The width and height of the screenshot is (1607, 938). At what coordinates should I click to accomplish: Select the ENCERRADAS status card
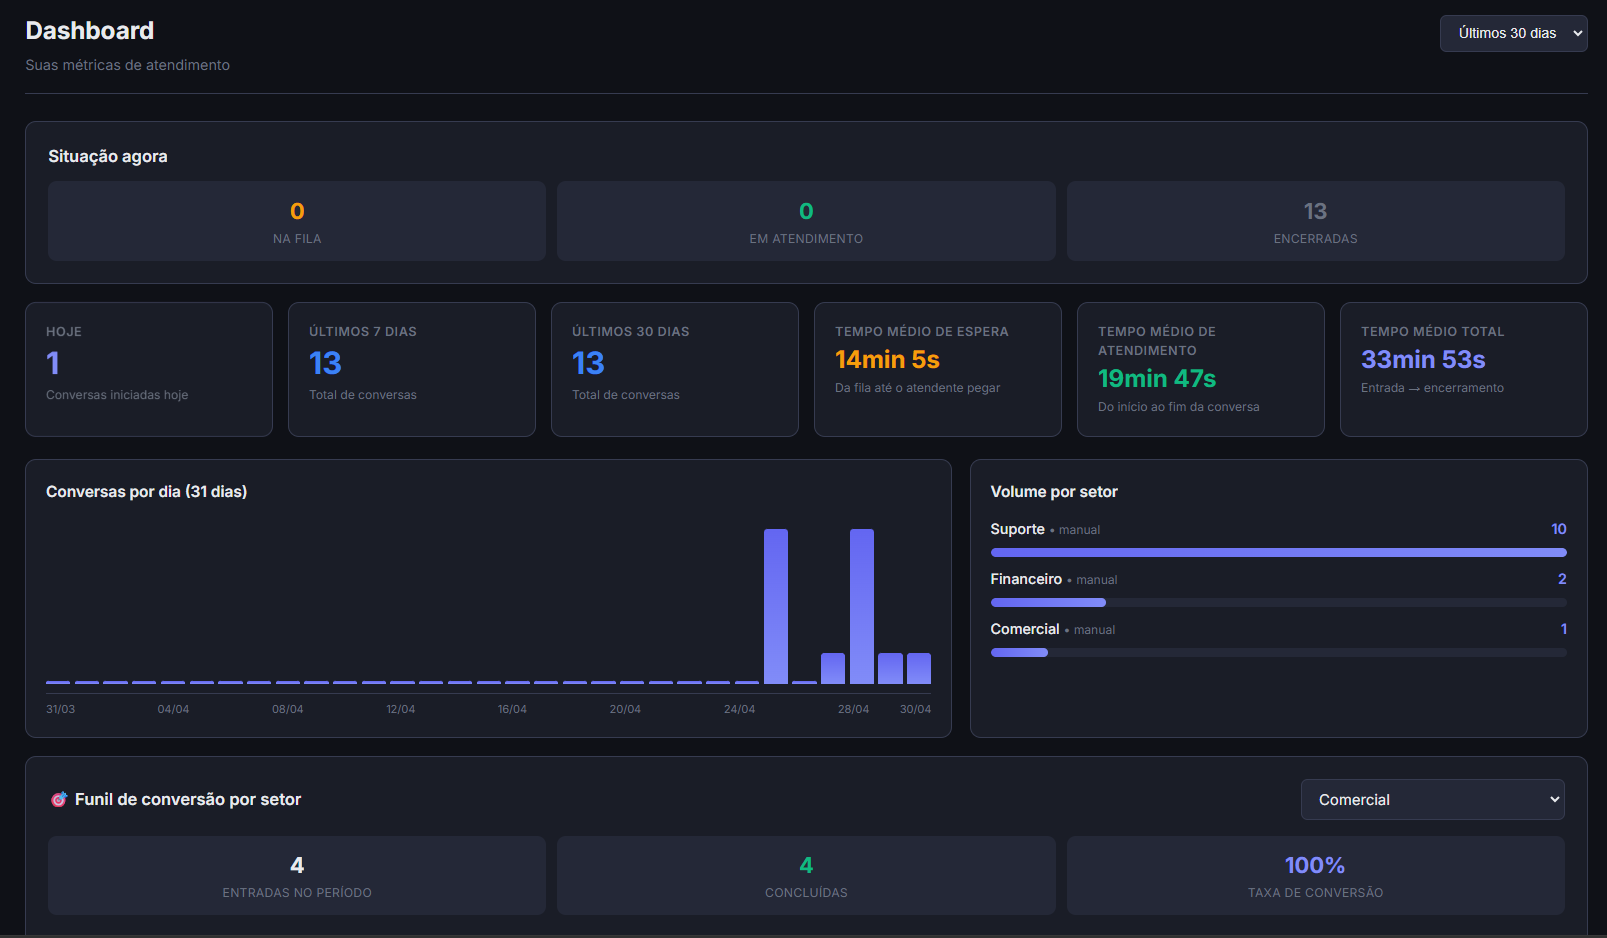click(x=1315, y=221)
